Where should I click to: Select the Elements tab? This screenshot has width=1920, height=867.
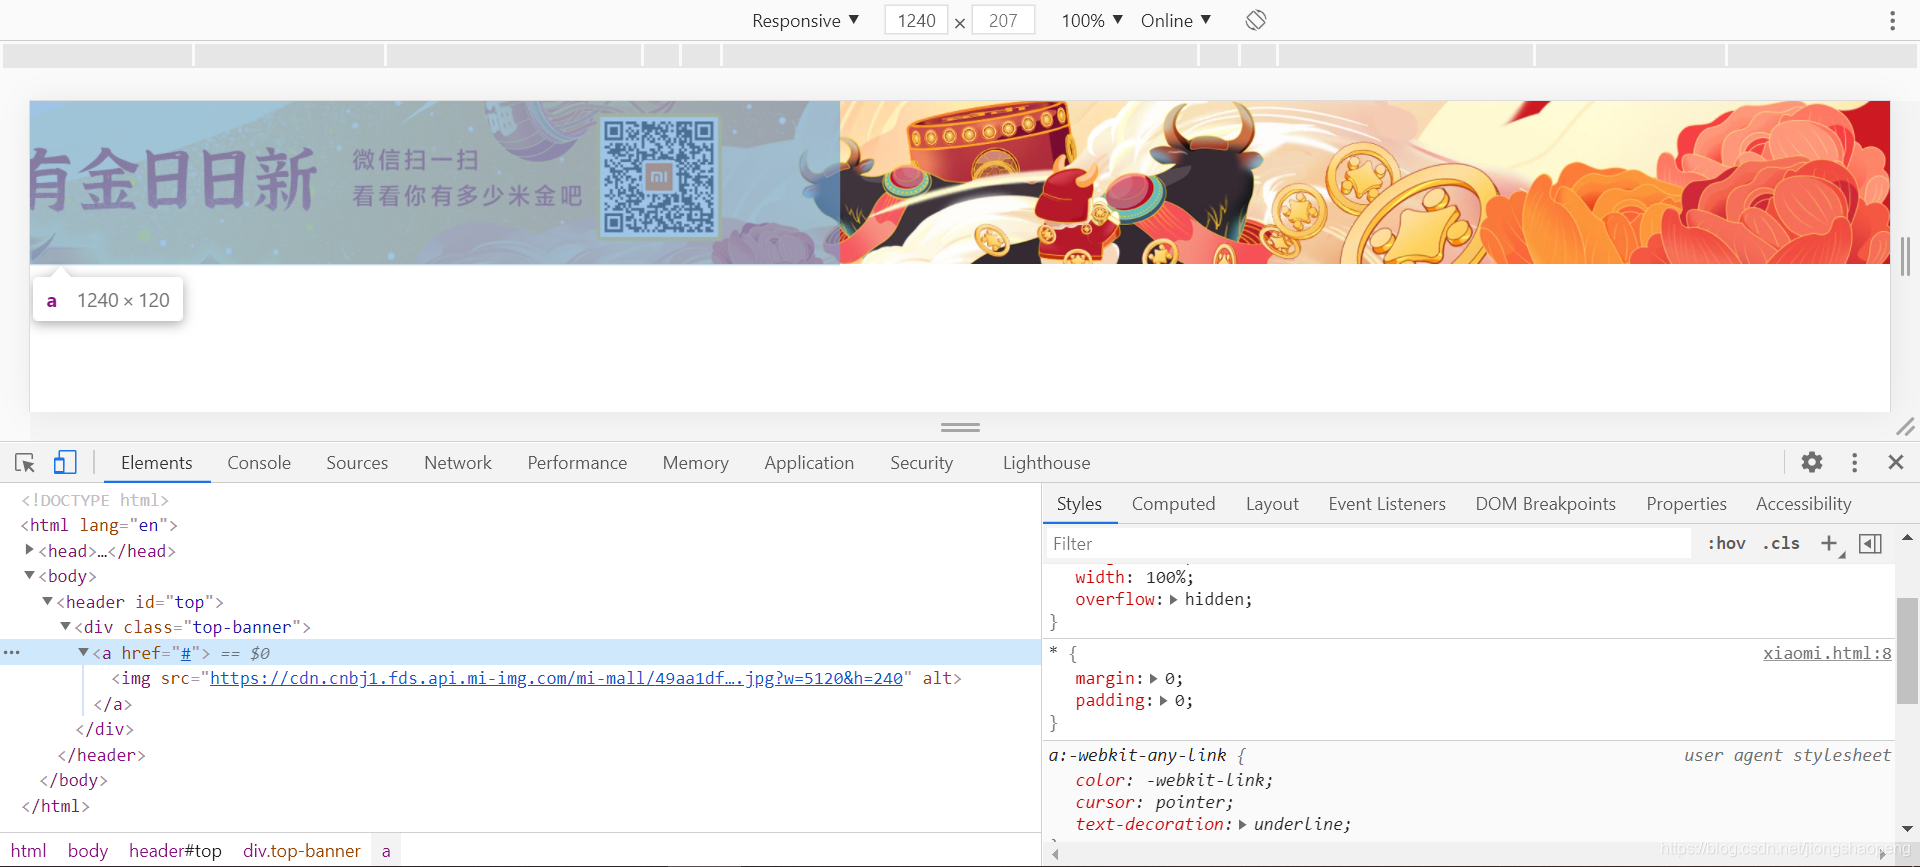coord(156,463)
